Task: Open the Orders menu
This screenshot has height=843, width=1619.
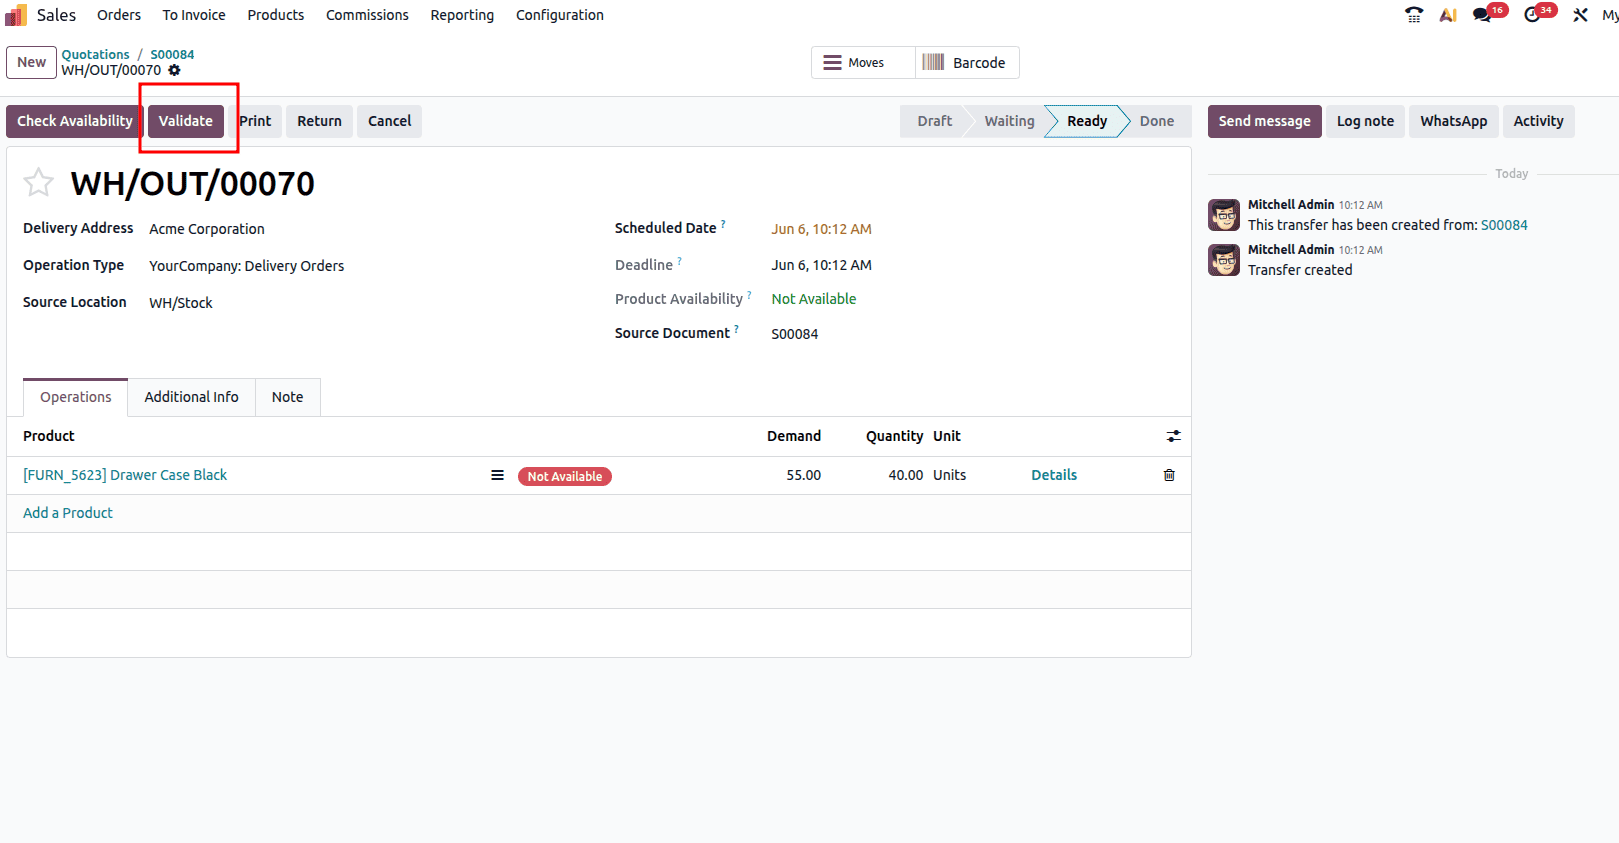Action: 119,15
